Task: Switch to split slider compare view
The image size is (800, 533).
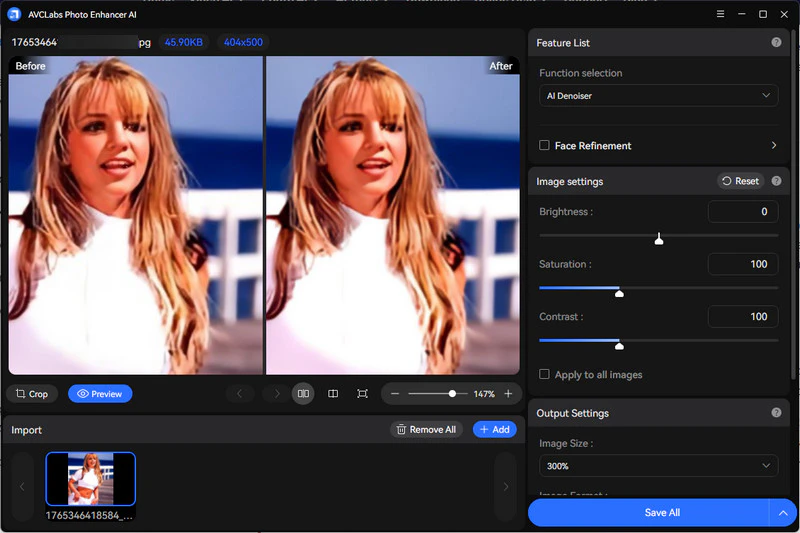Action: coord(333,394)
